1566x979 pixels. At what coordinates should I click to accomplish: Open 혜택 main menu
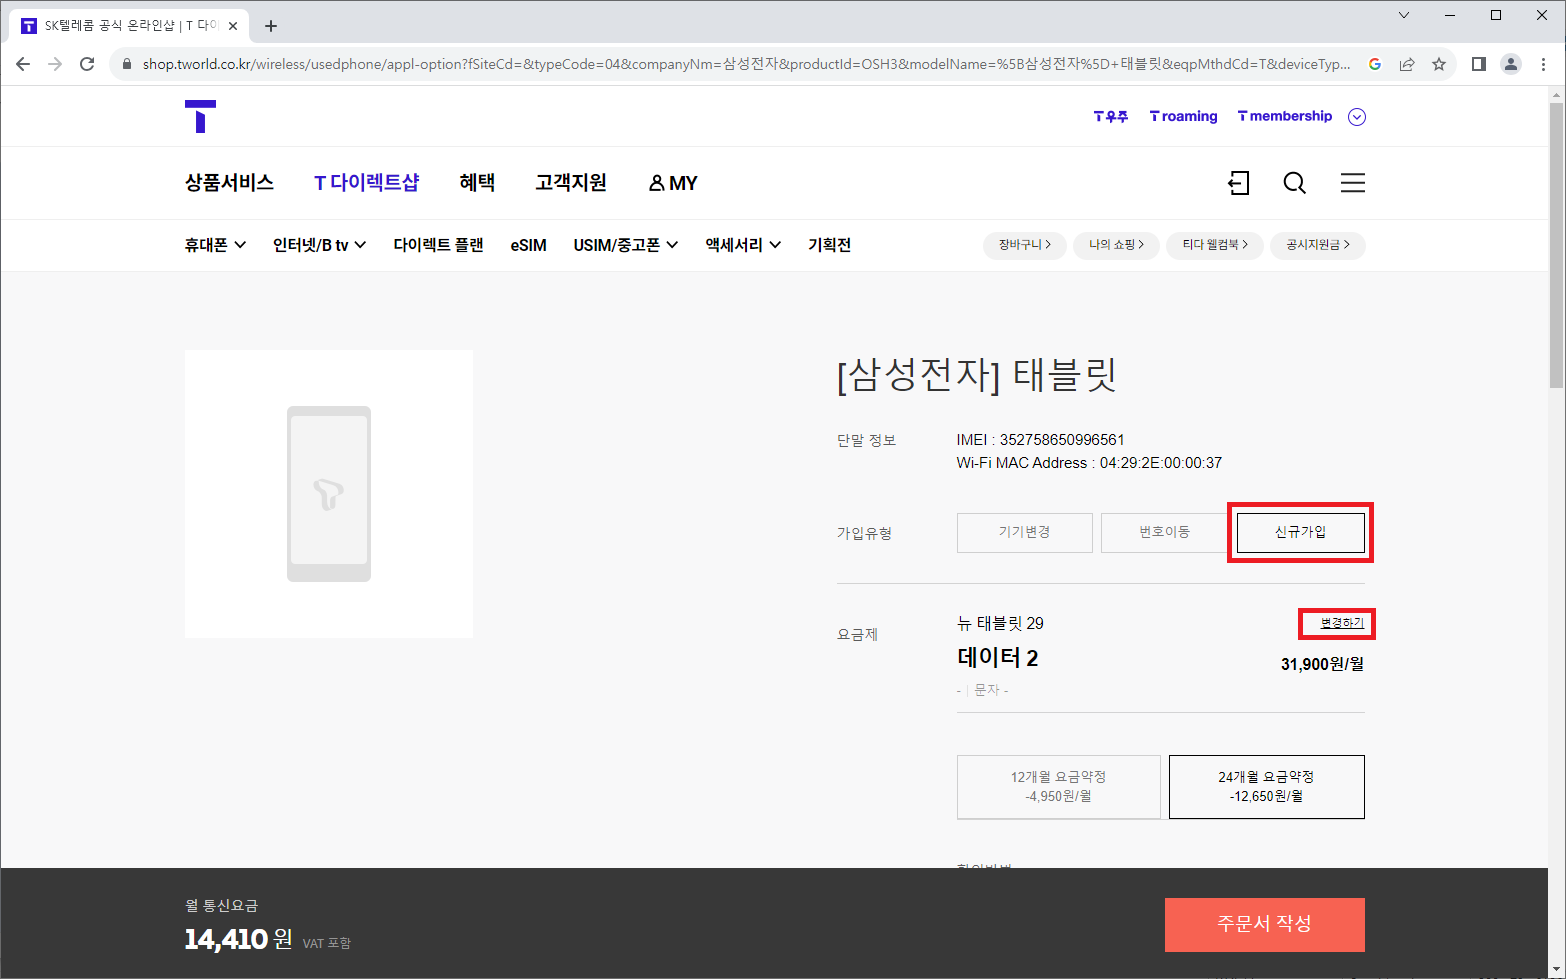click(477, 183)
